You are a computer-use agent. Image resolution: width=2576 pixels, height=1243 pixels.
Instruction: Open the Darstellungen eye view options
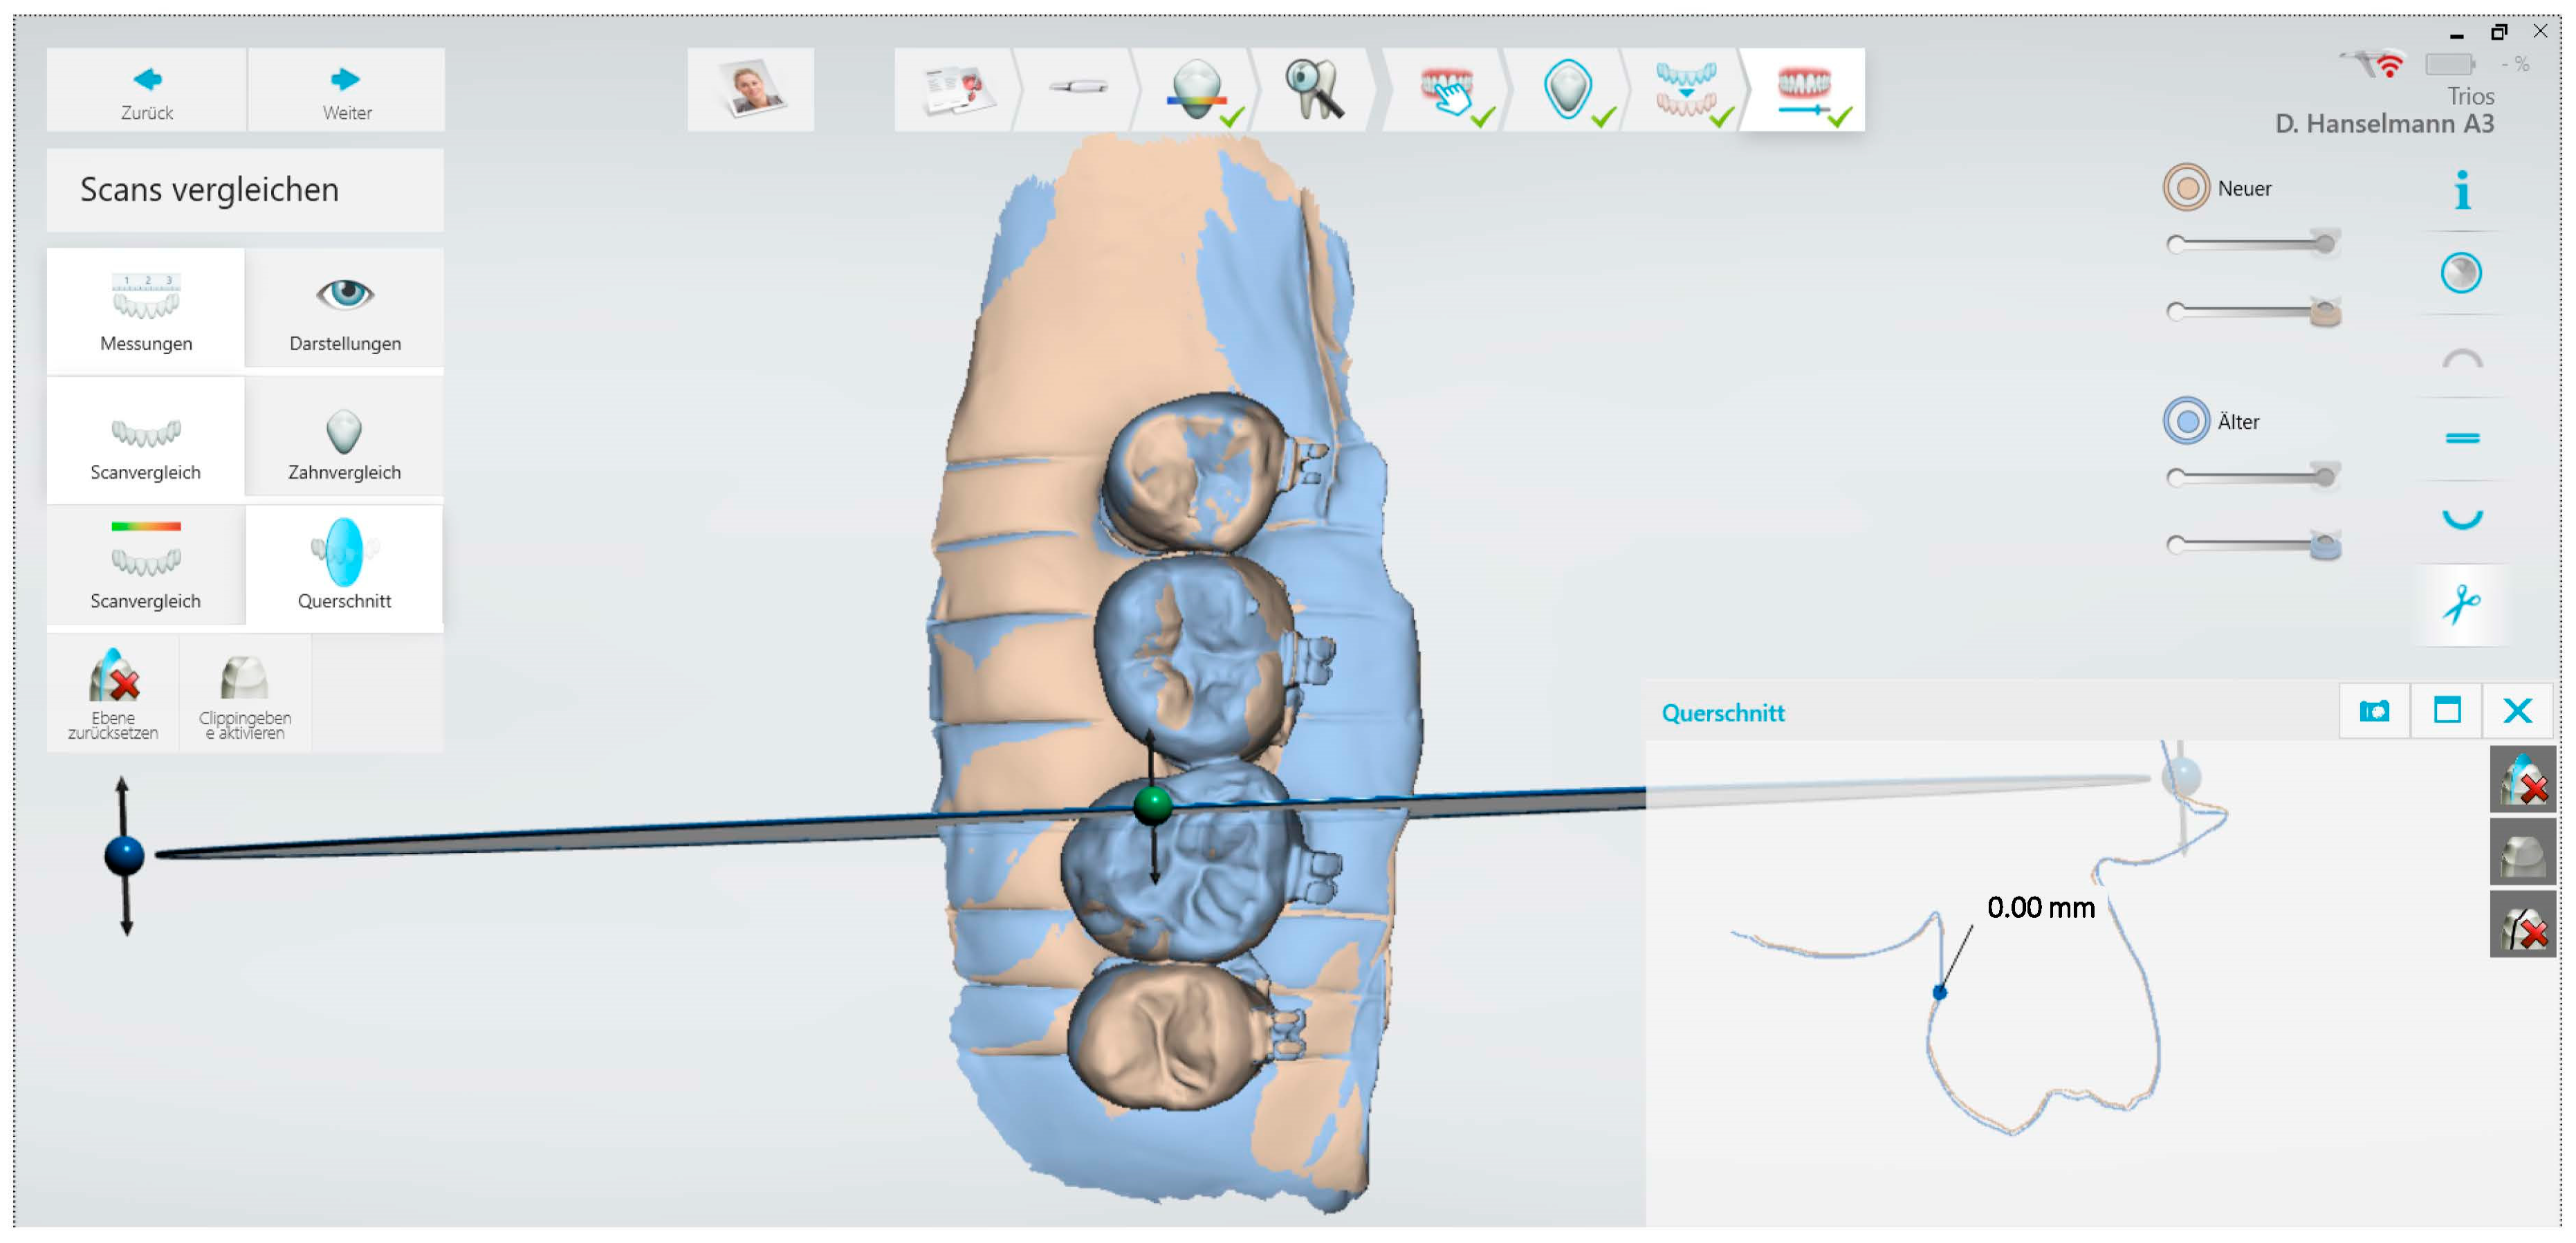[345, 309]
